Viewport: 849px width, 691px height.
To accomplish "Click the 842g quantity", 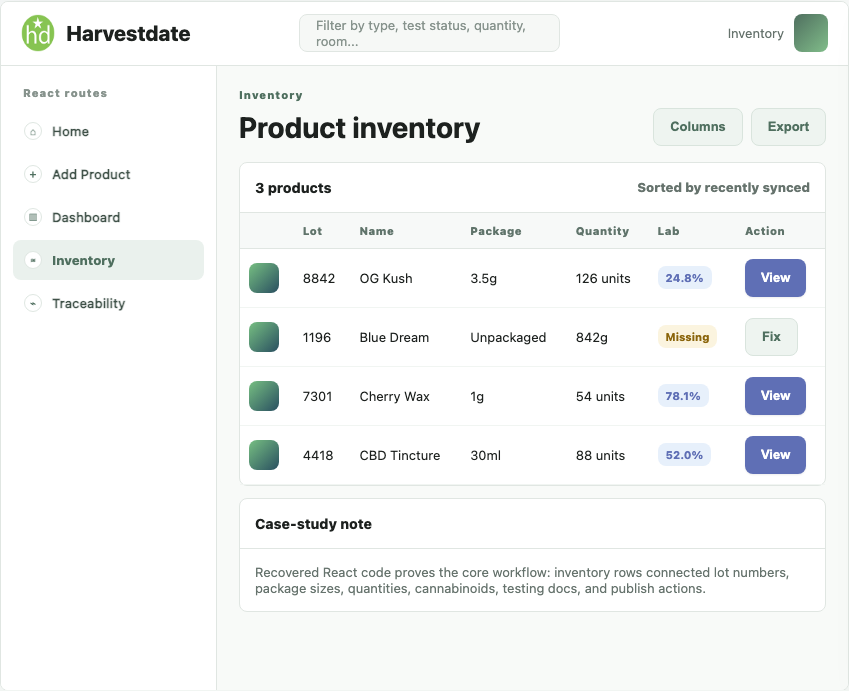I will pyautogui.click(x=591, y=337).
